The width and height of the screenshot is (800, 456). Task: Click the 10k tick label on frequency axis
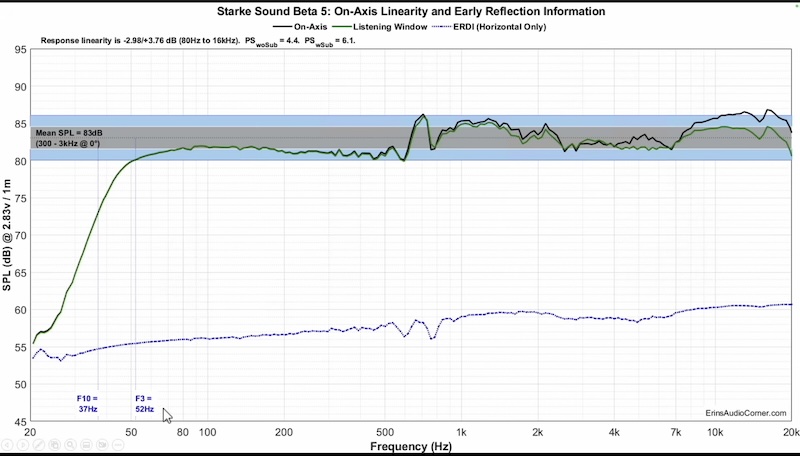point(715,433)
